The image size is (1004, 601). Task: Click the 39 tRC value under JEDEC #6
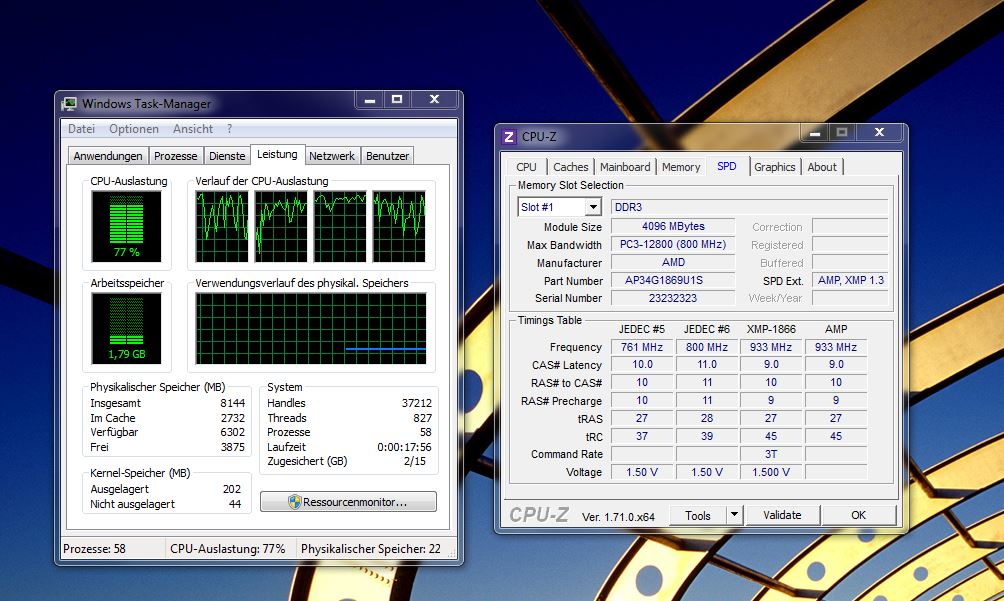[x=707, y=436]
